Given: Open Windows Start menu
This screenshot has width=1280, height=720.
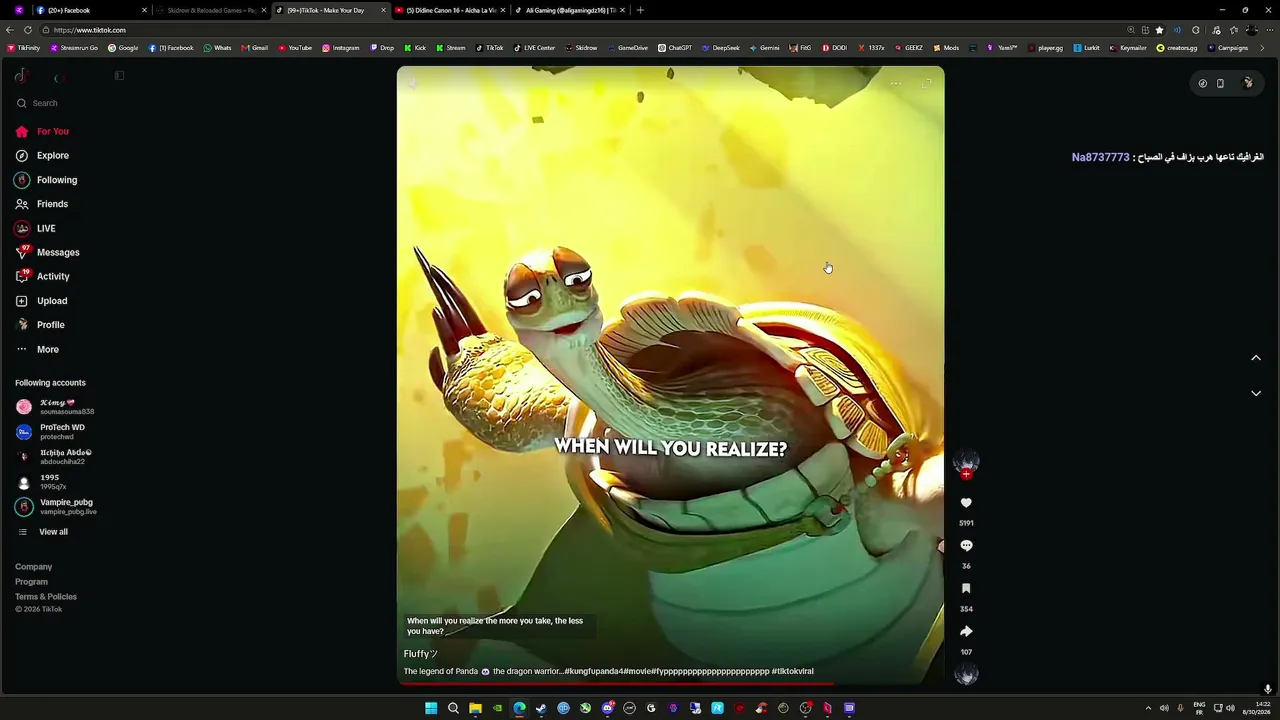Looking at the screenshot, I should [431, 708].
